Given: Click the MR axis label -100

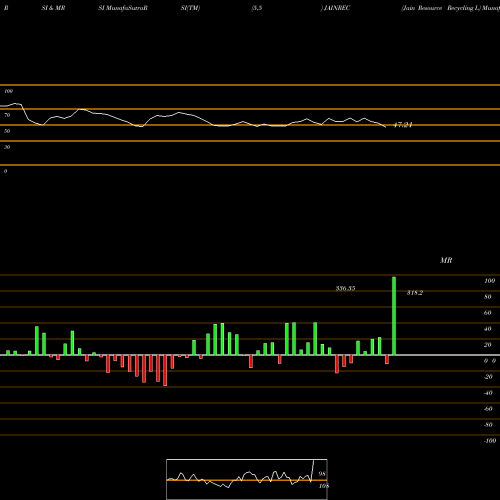Looking at the screenshot, I should (490, 441).
